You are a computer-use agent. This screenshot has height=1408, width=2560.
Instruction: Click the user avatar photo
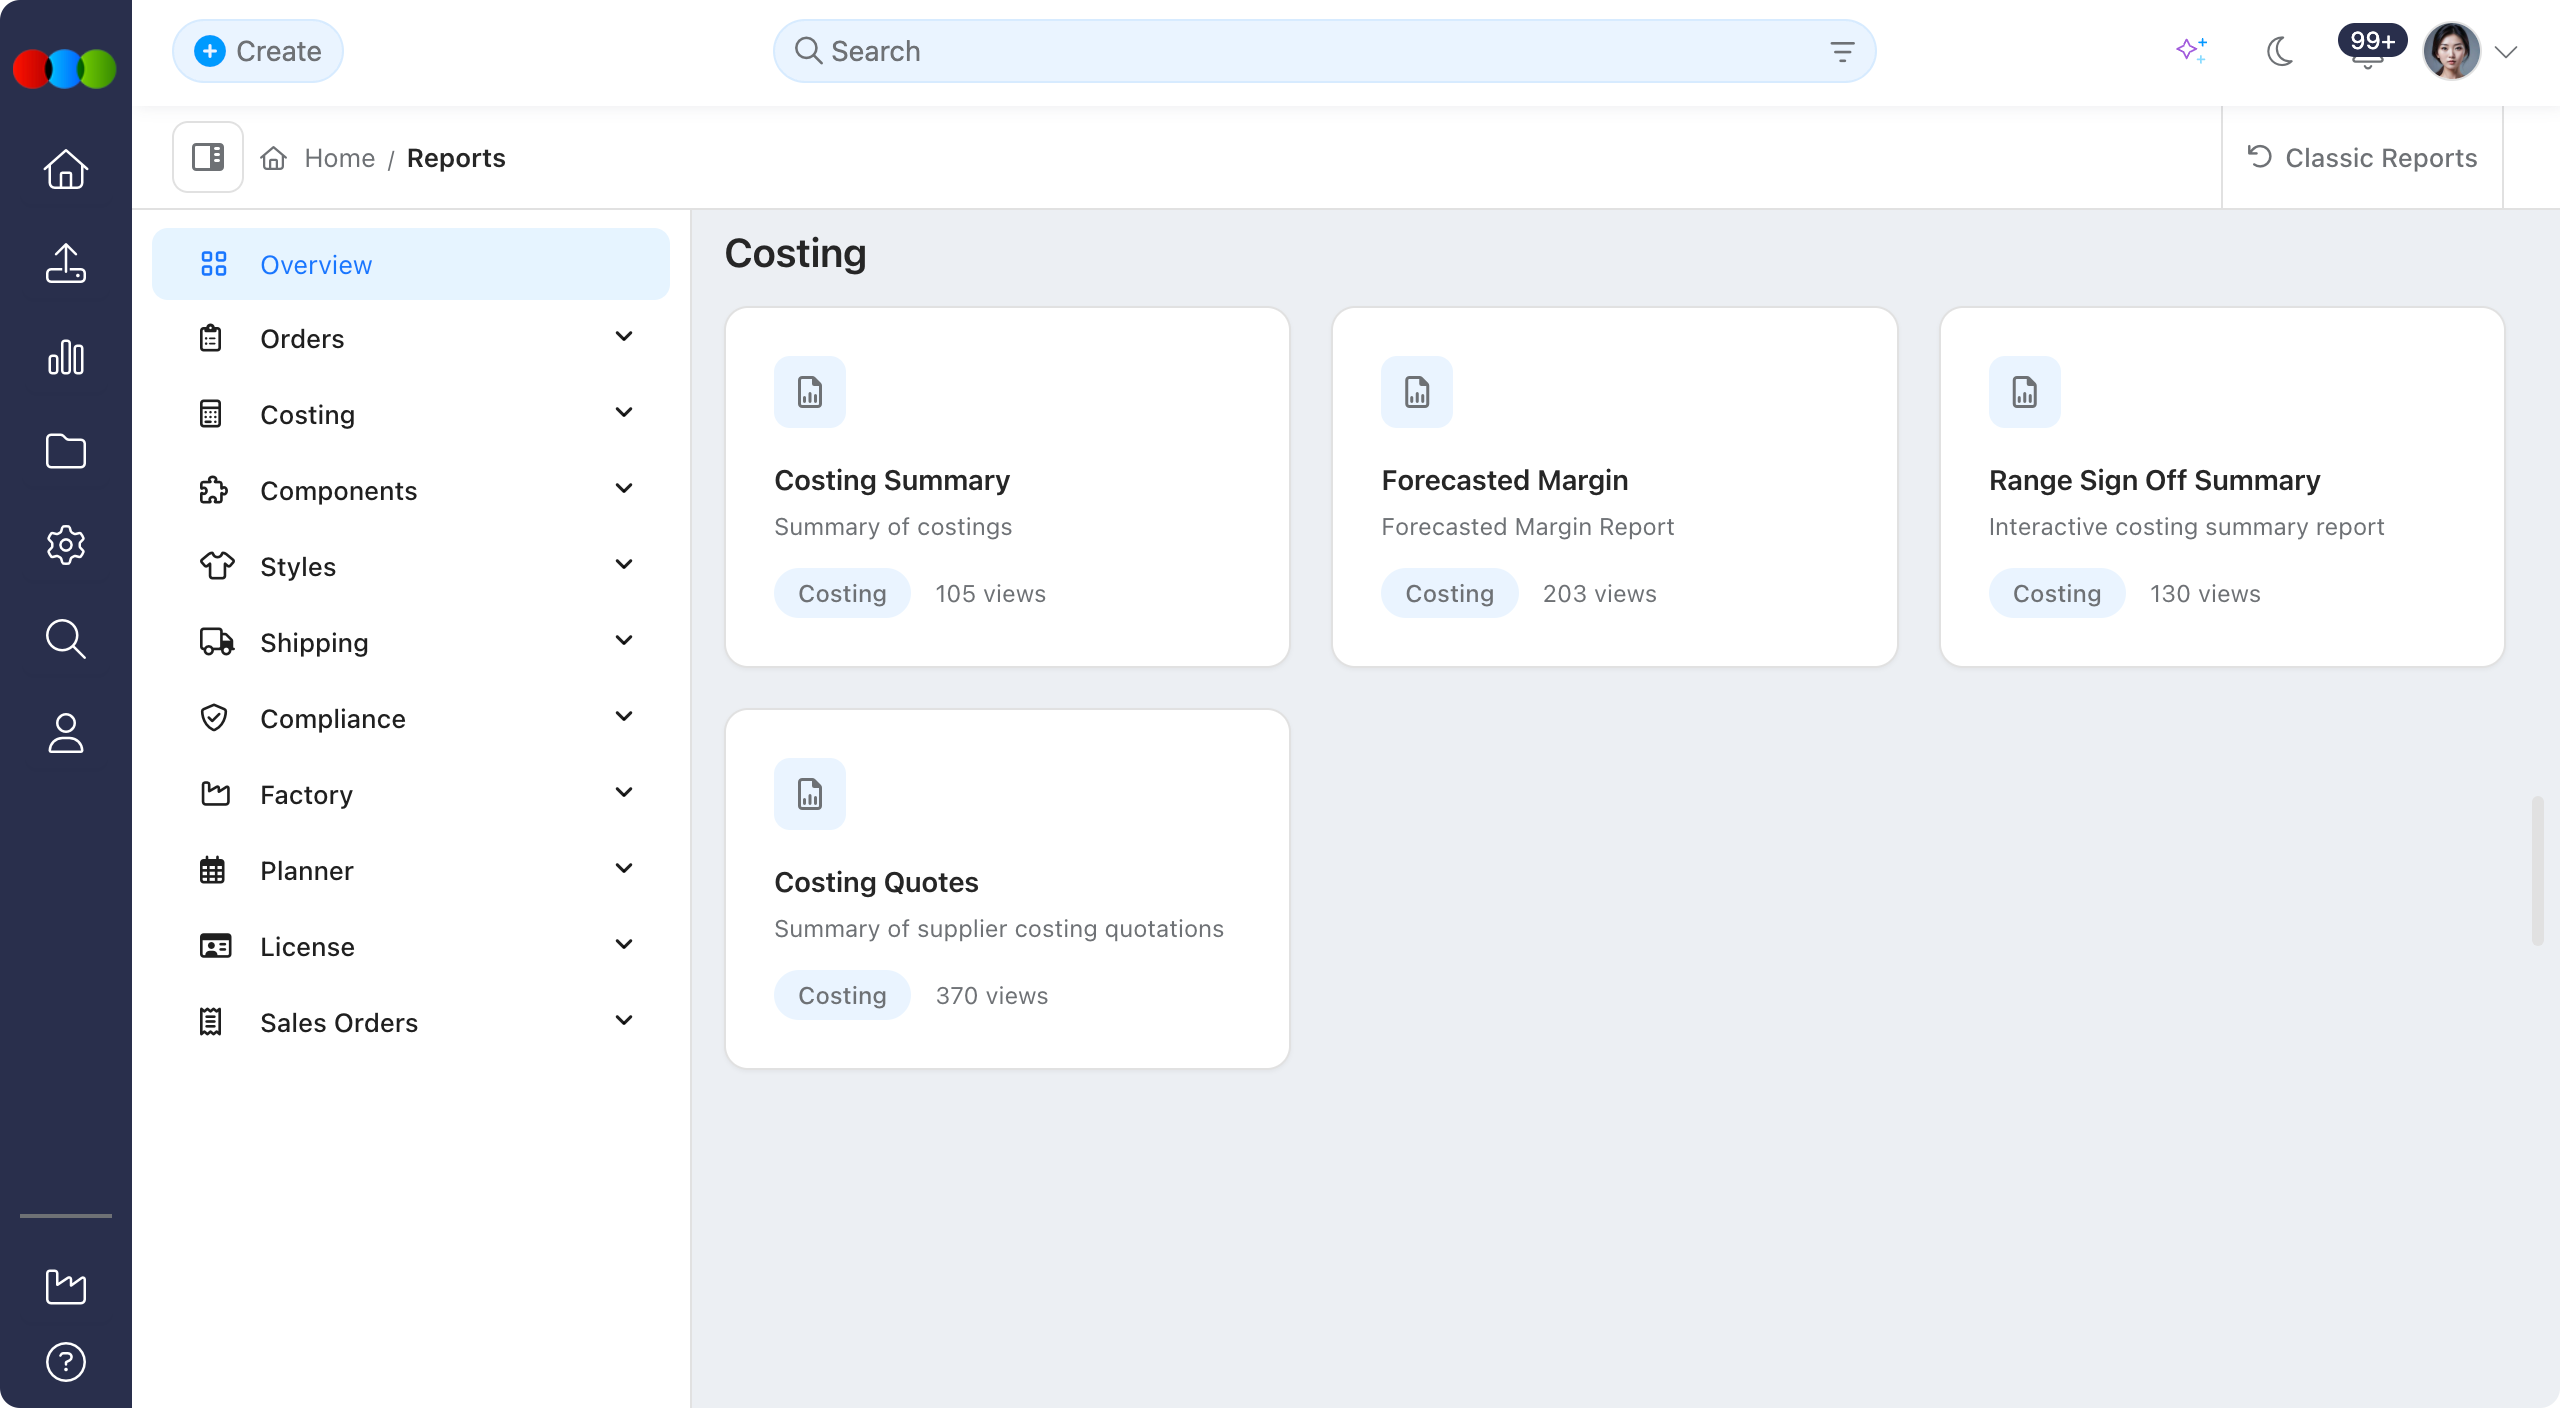[2452, 51]
